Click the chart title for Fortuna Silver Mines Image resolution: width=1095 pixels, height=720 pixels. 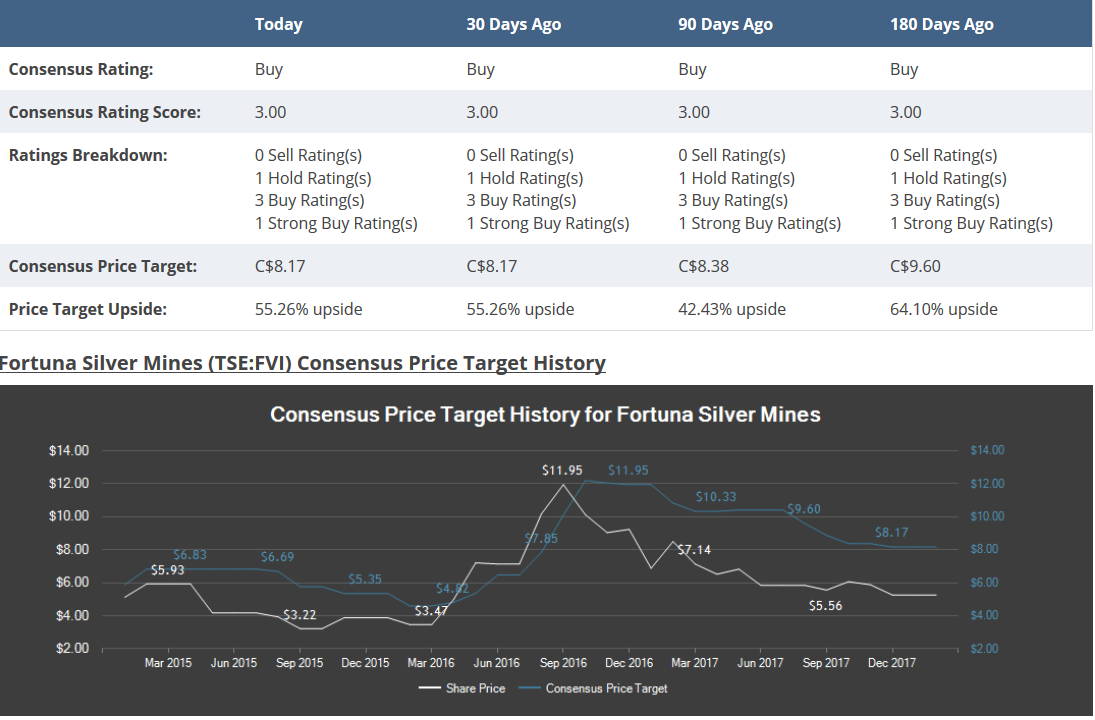point(545,414)
